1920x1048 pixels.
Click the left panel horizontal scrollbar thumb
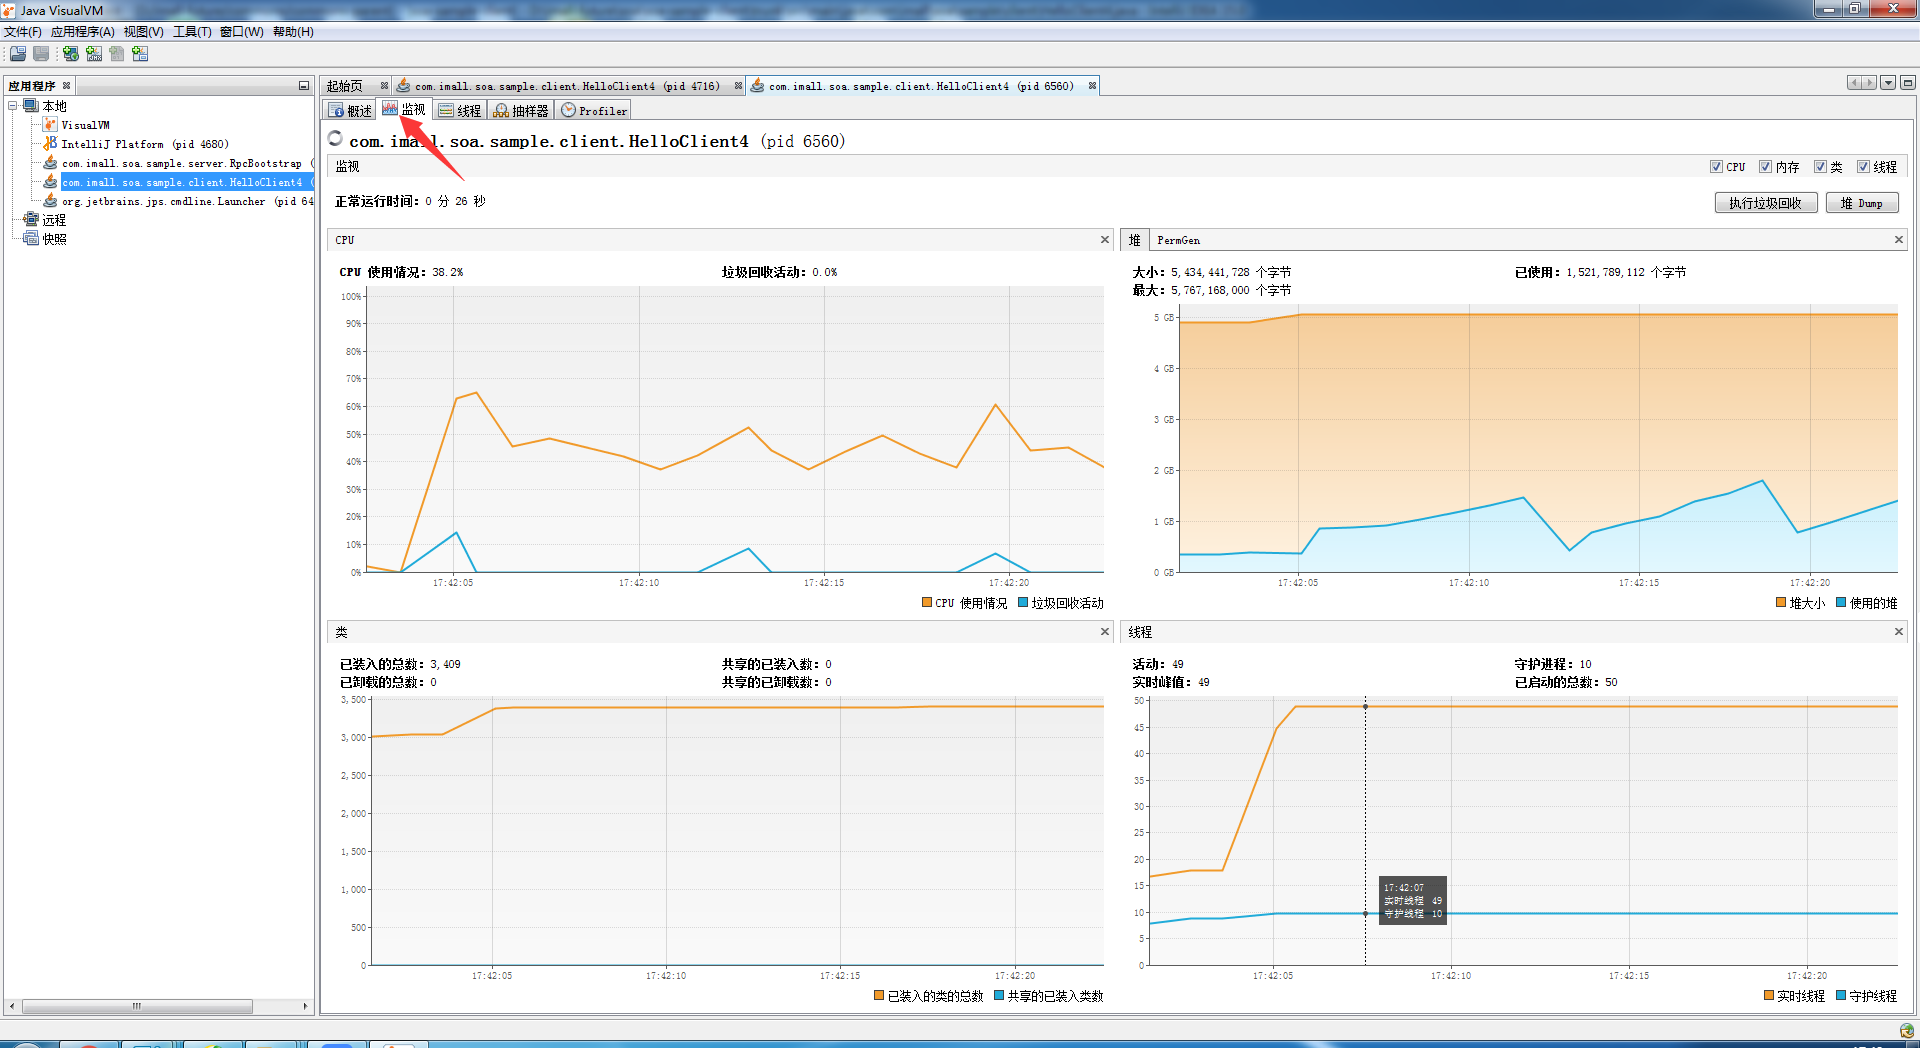click(137, 1006)
